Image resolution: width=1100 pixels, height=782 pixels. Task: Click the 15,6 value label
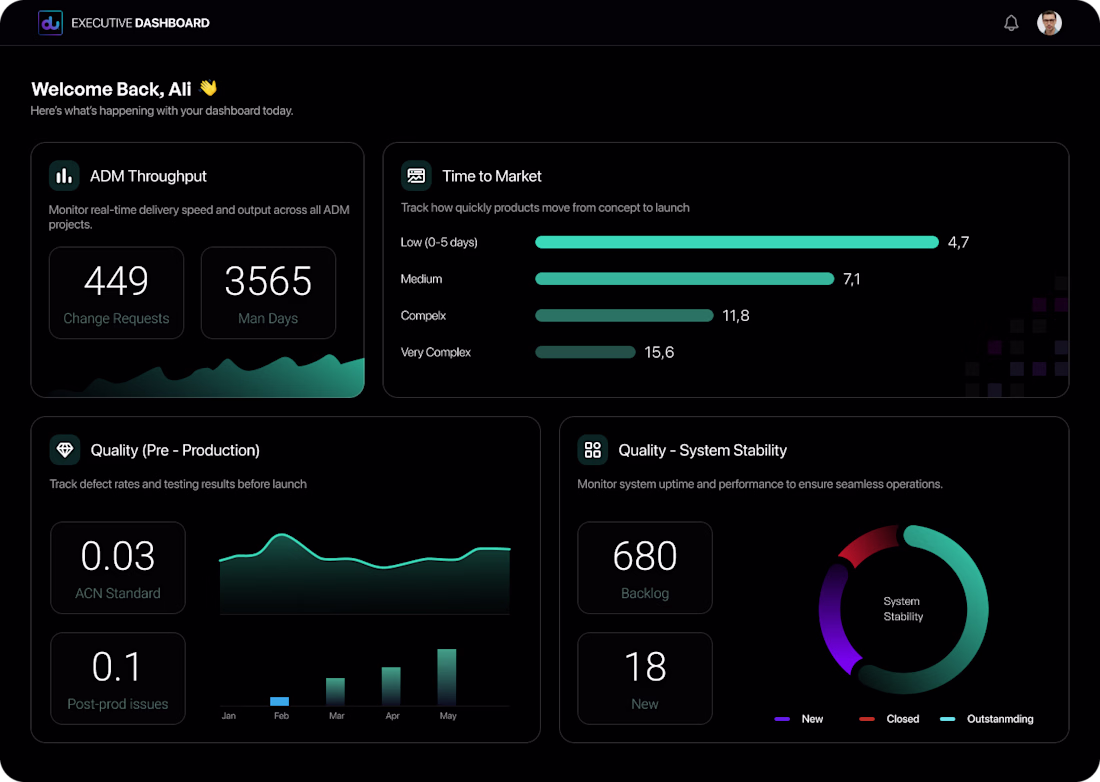pos(659,352)
